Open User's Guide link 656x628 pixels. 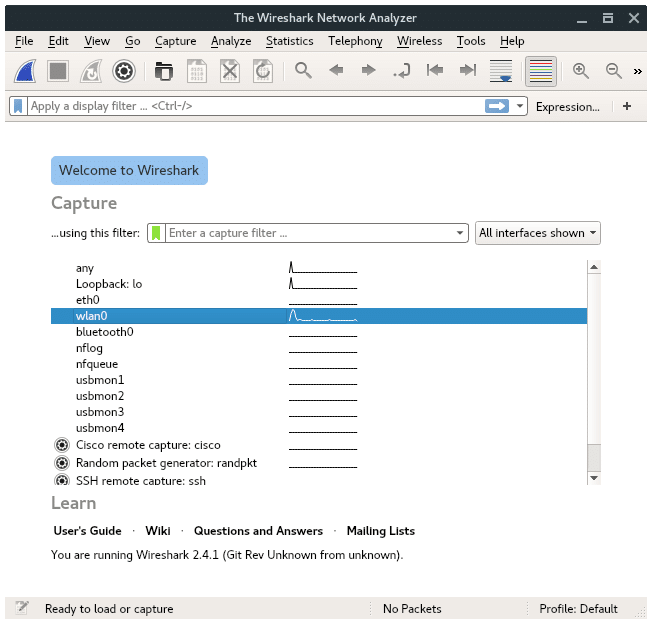pos(87,531)
